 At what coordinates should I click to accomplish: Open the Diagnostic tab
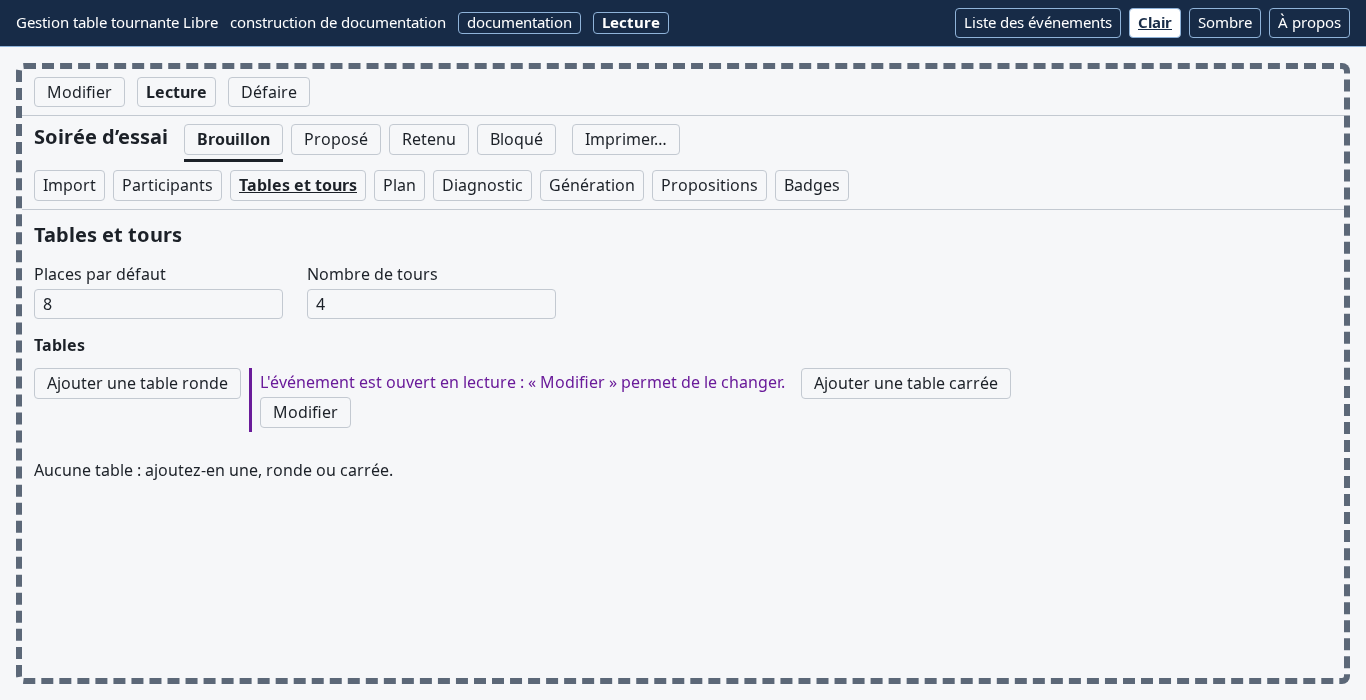point(482,185)
